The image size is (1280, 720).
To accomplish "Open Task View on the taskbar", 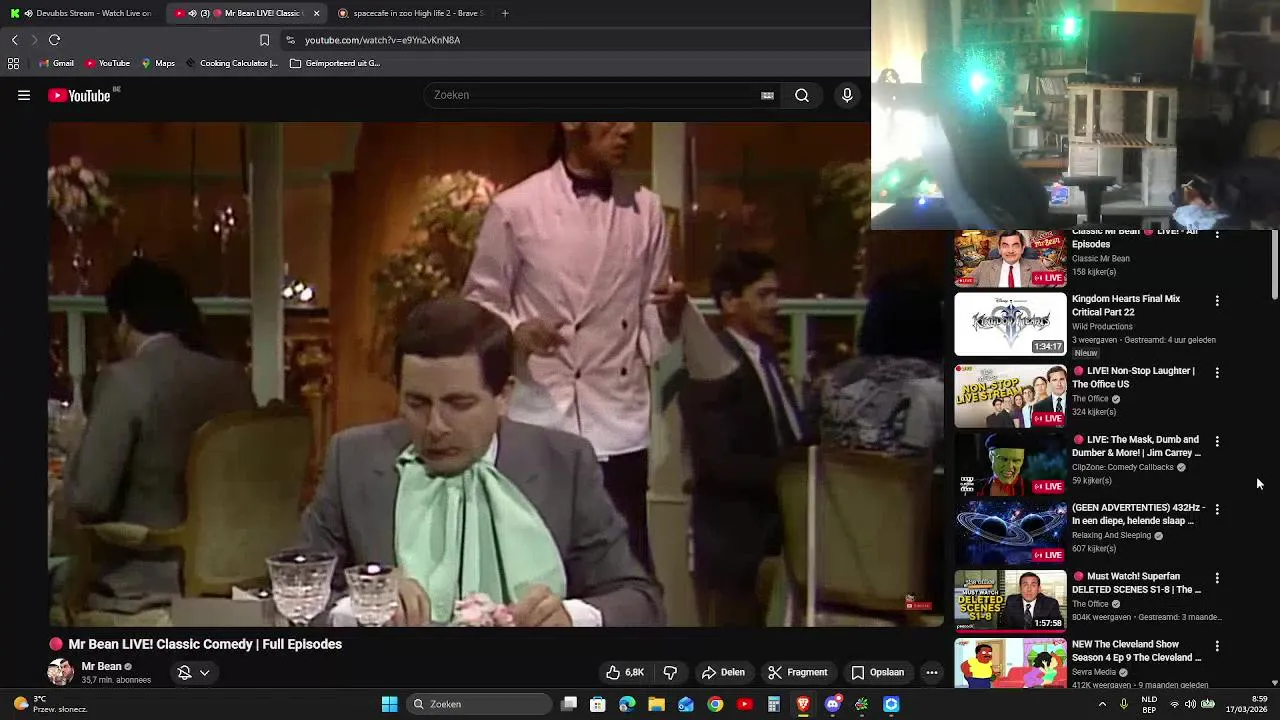I will click(569, 704).
